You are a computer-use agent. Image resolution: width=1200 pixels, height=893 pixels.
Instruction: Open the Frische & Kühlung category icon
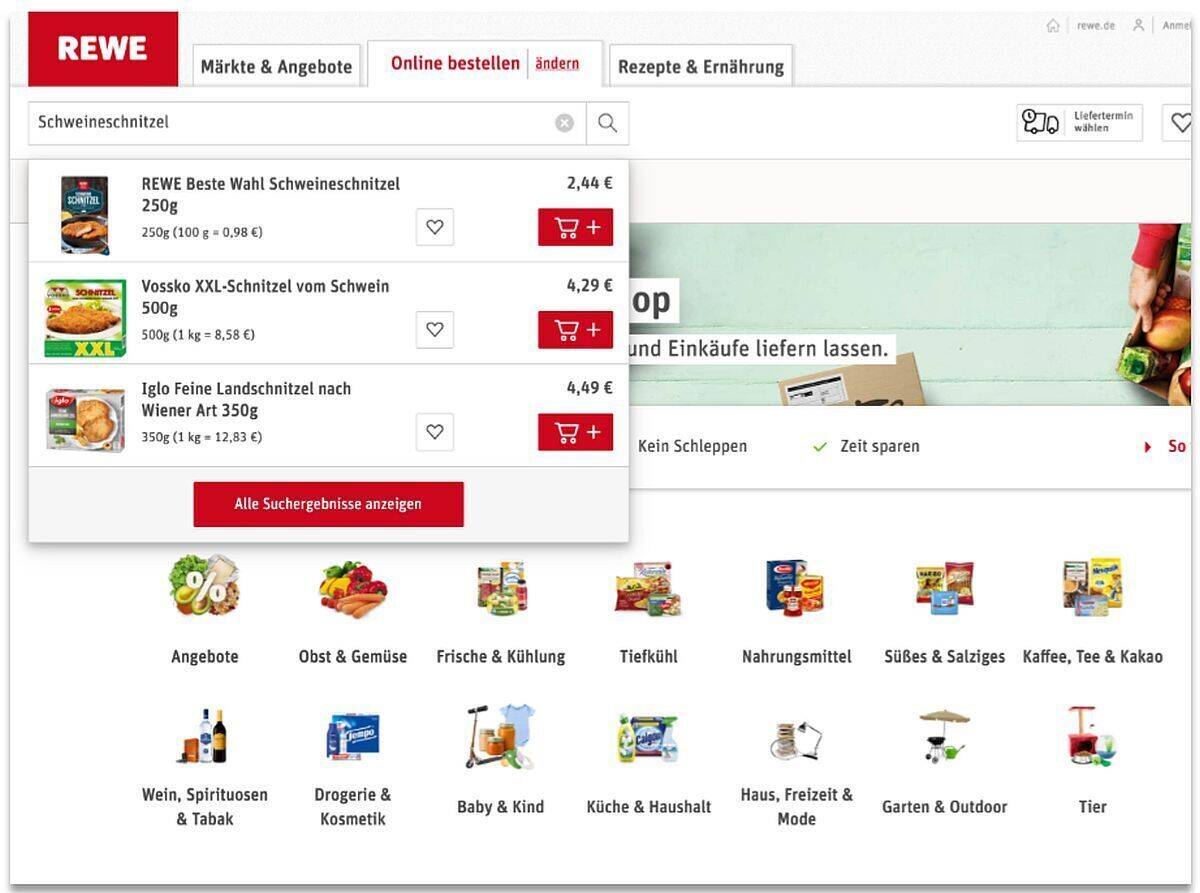click(501, 588)
